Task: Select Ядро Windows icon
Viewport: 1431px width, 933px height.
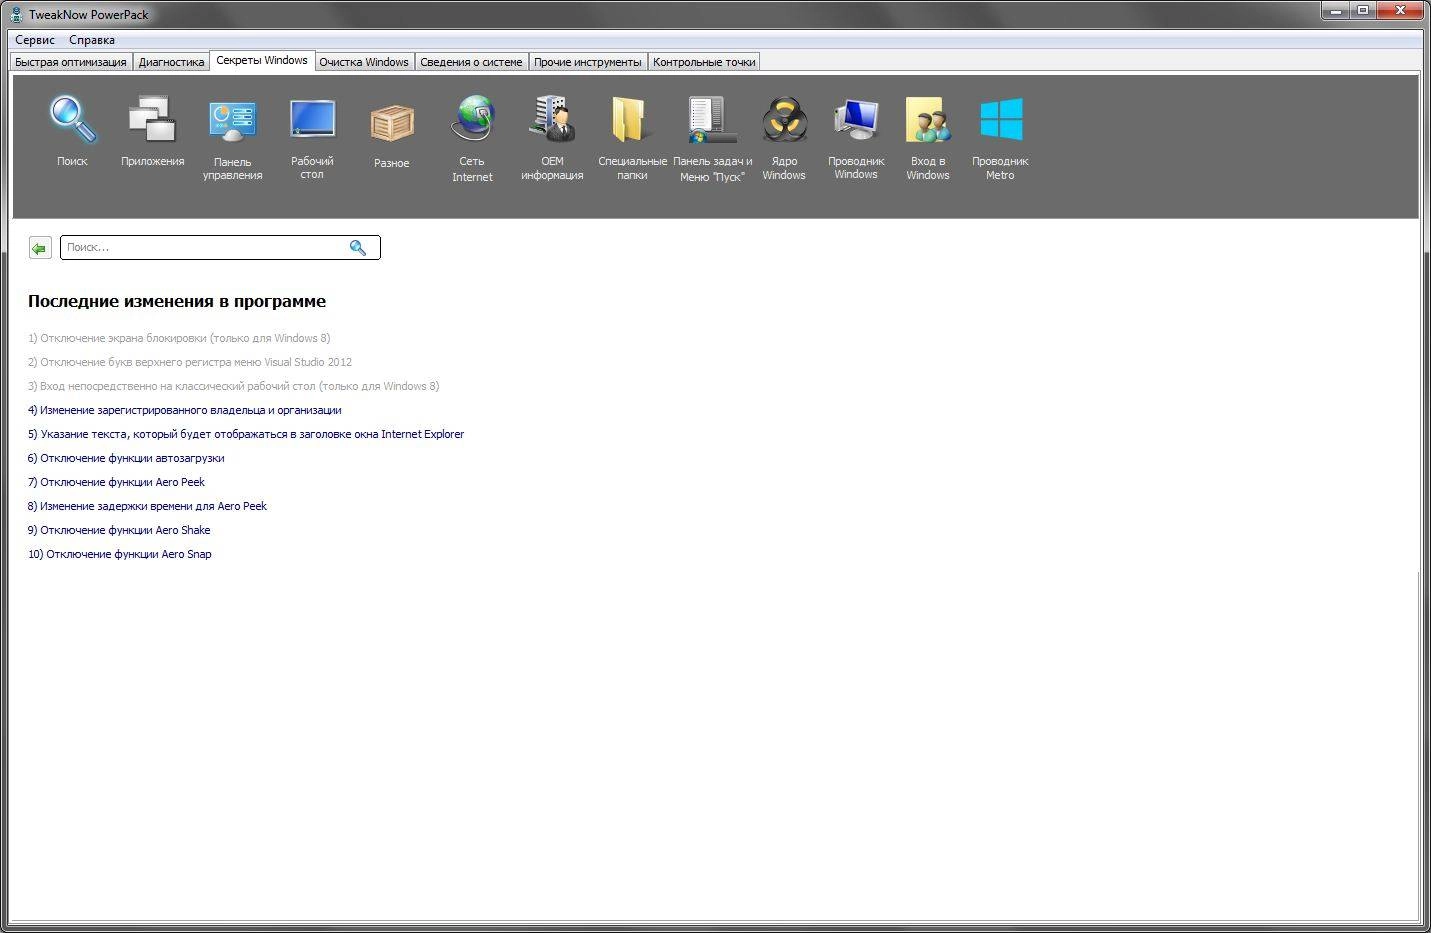Action: tap(784, 120)
